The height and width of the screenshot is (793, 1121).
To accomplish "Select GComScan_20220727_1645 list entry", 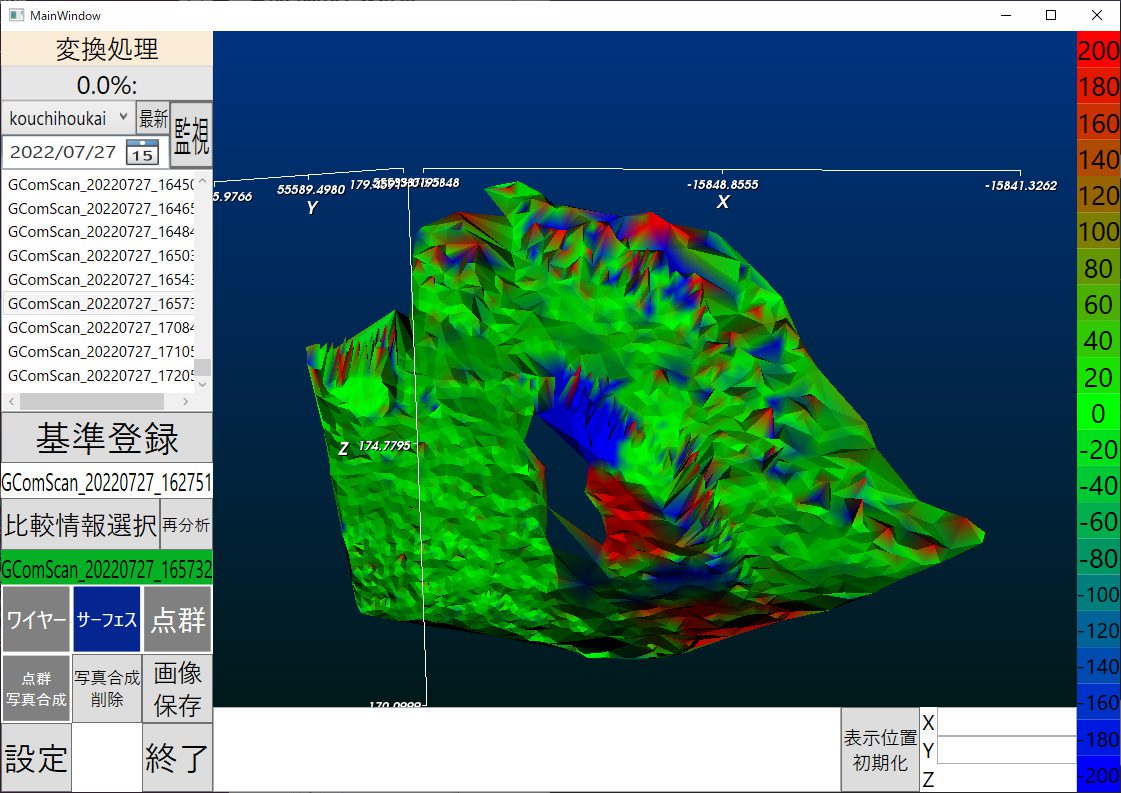I will [100, 185].
